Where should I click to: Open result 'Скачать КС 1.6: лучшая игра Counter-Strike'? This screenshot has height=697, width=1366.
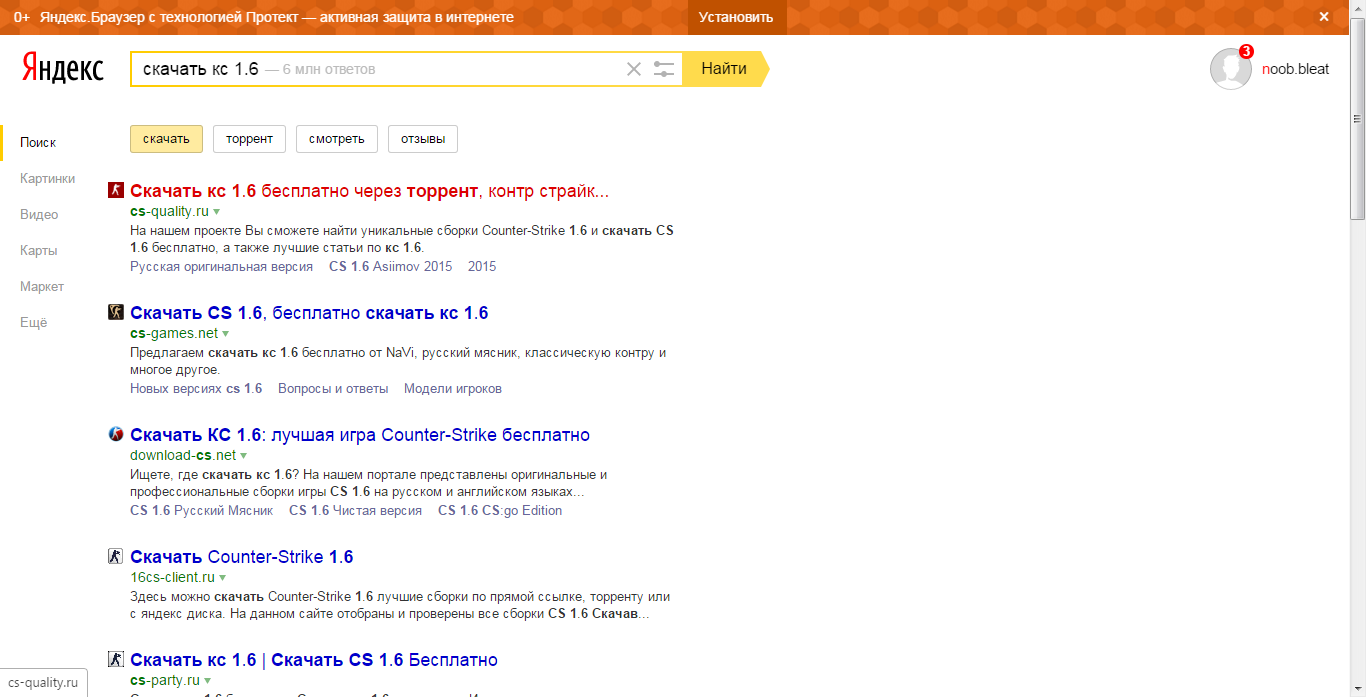point(360,435)
